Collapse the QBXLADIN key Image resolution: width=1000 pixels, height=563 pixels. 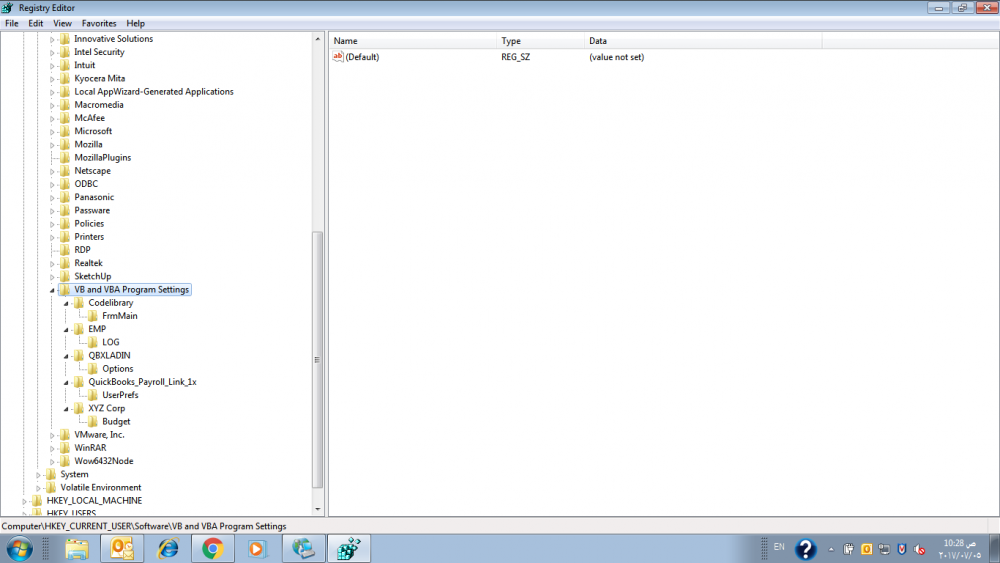point(66,356)
